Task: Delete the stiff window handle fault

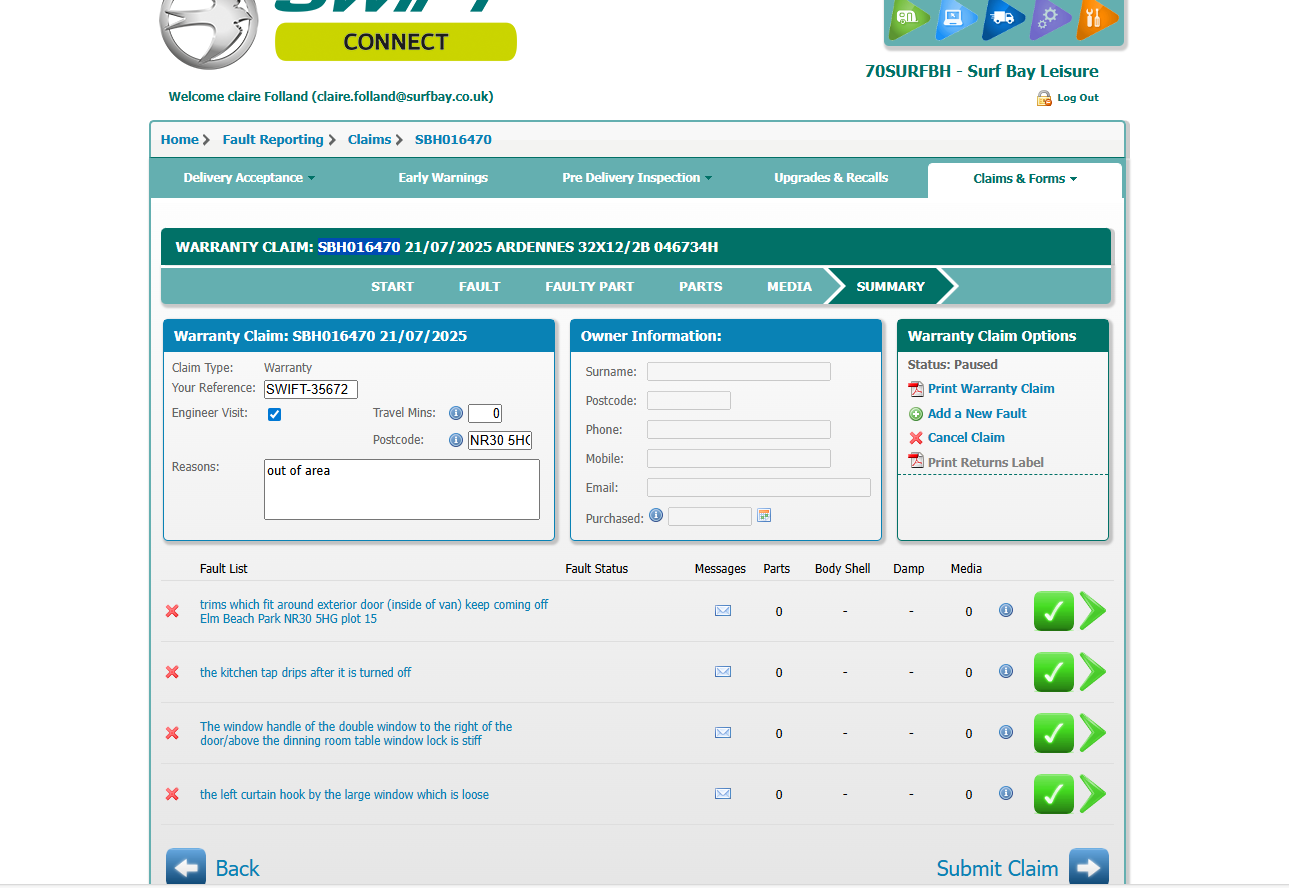Action: pos(172,733)
